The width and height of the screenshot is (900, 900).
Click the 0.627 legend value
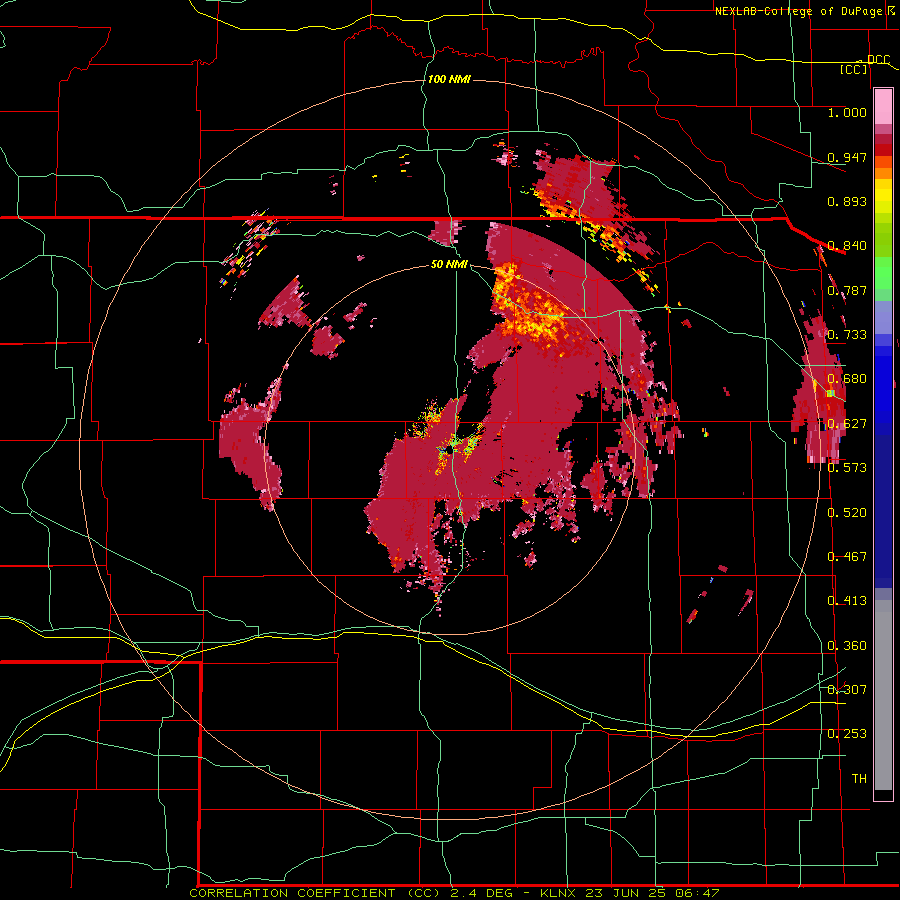(x=847, y=424)
